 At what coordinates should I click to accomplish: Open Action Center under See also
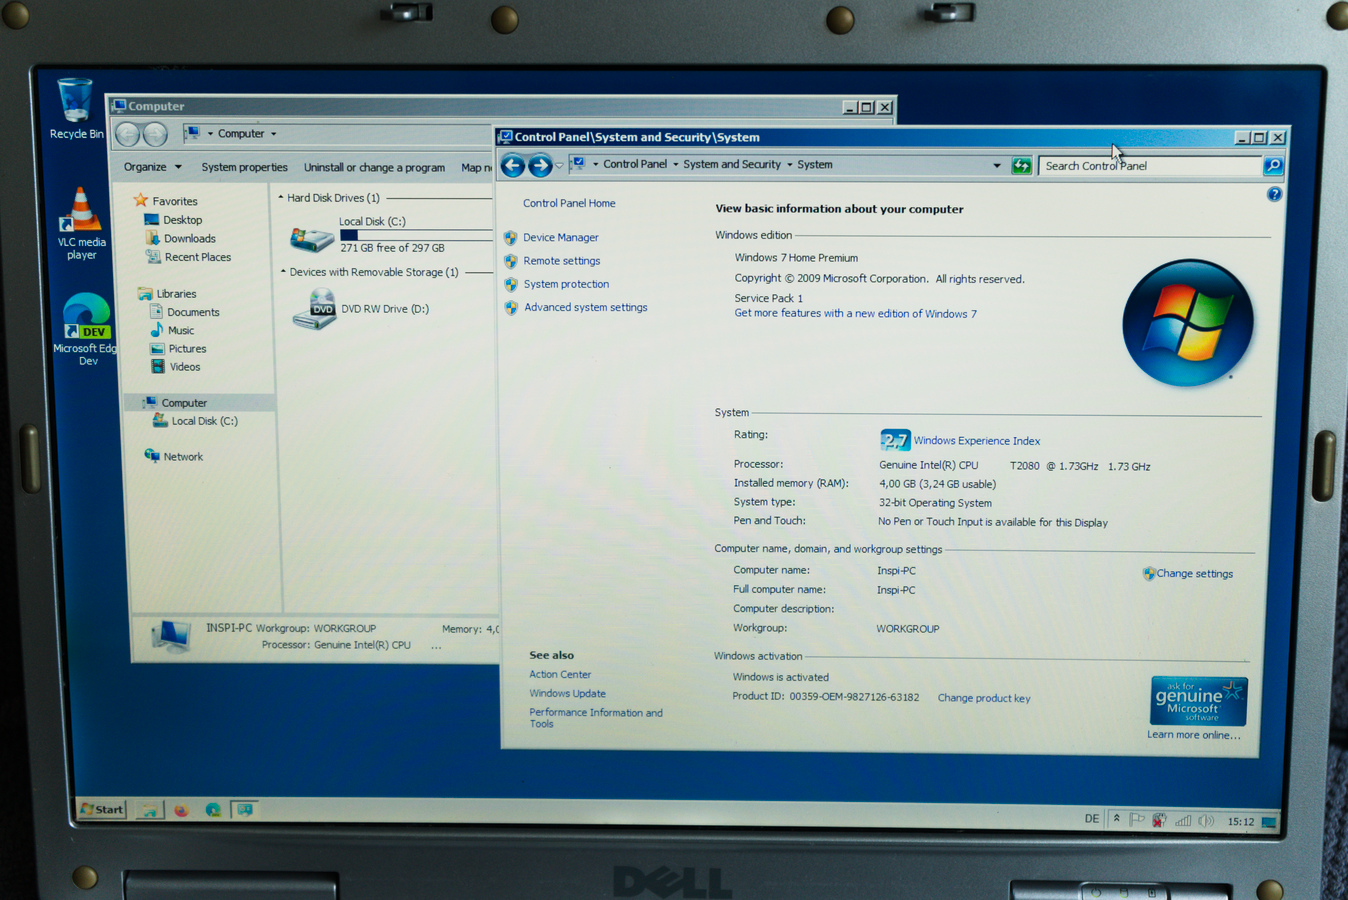click(x=560, y=674)
